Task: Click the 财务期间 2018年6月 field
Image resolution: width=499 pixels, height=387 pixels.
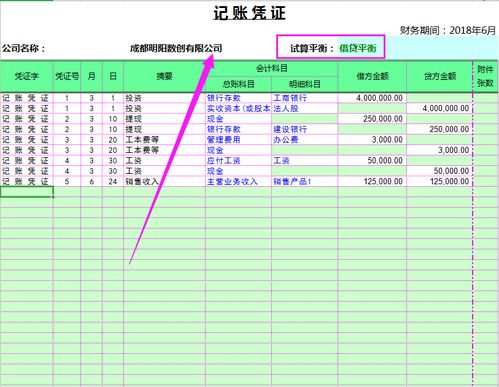Action: tap(448, 30)
